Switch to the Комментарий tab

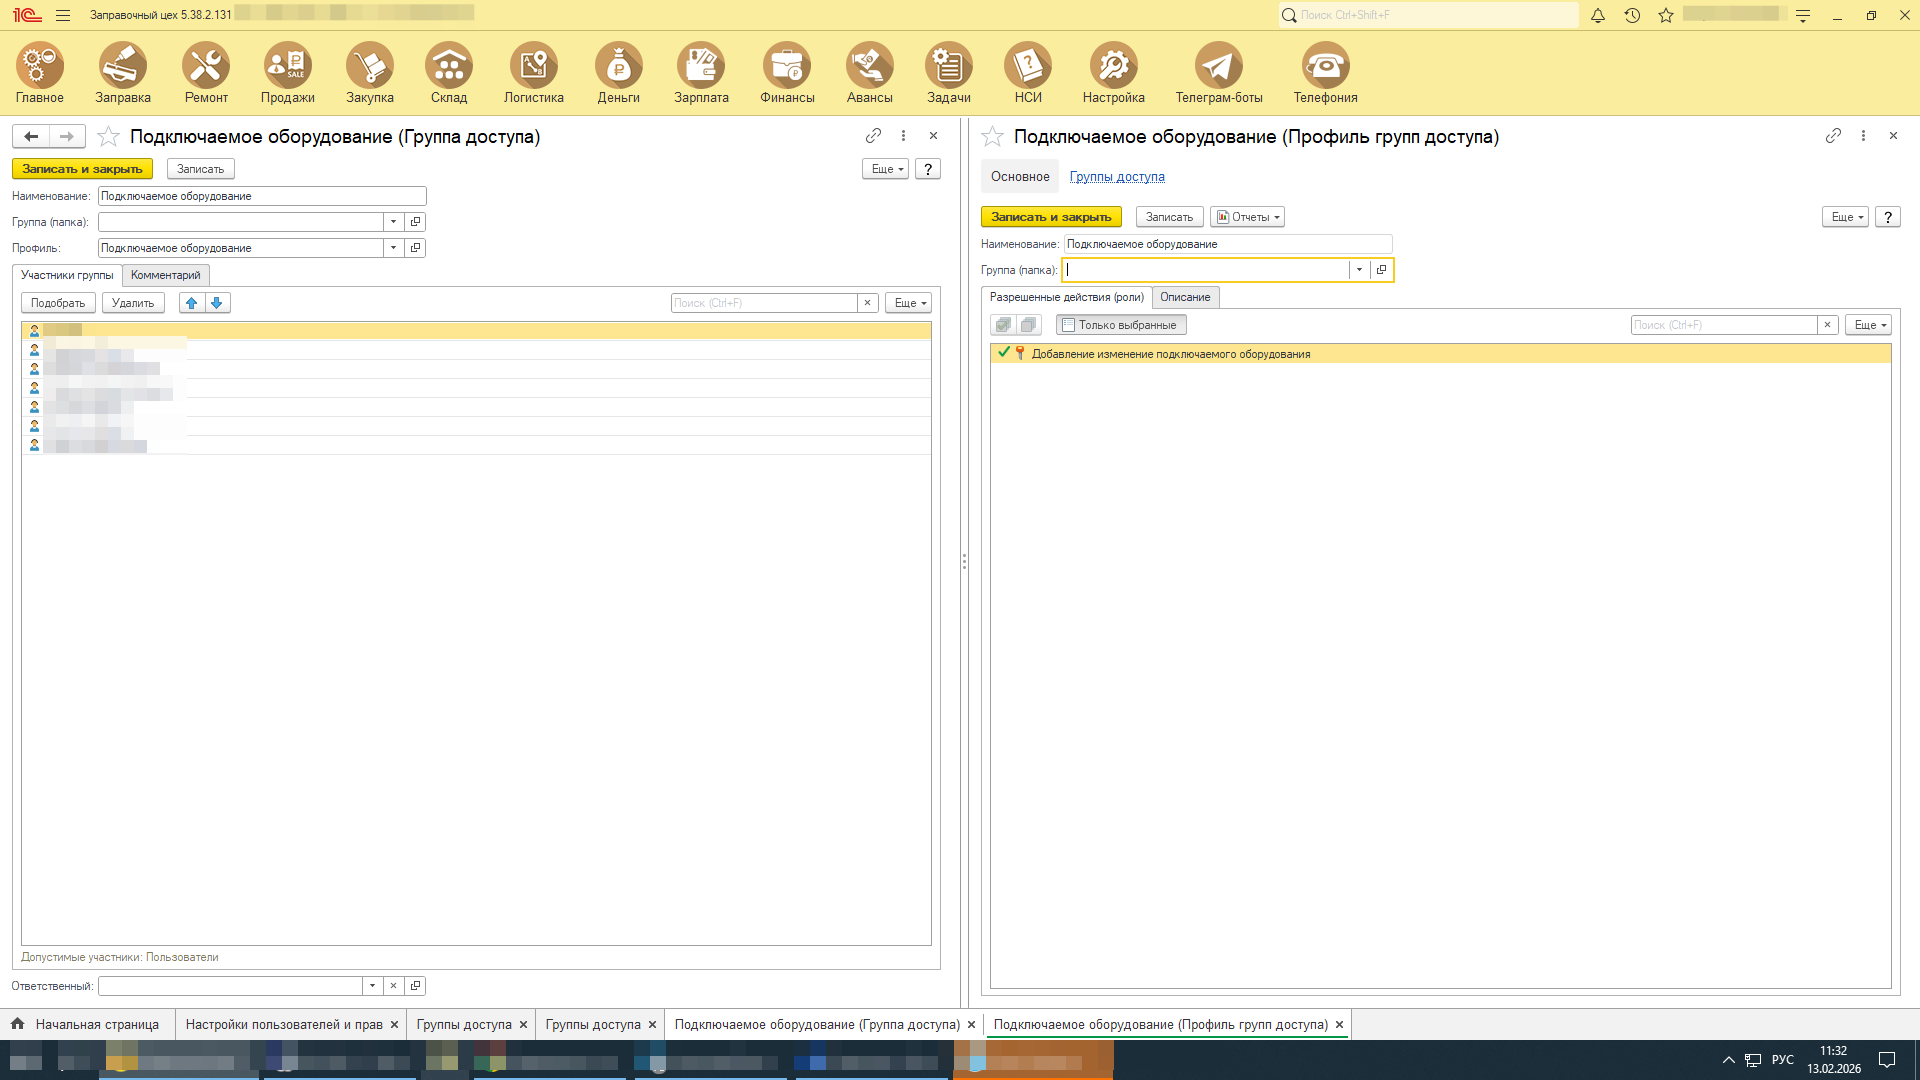pyautogui.click(x=165, y=275)
